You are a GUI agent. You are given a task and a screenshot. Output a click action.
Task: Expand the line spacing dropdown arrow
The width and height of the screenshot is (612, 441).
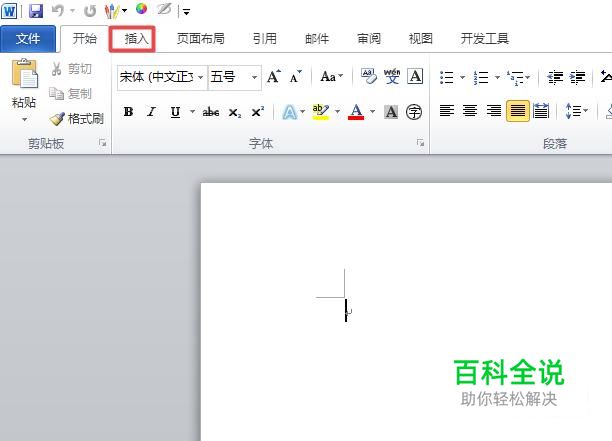coord(586,111)
